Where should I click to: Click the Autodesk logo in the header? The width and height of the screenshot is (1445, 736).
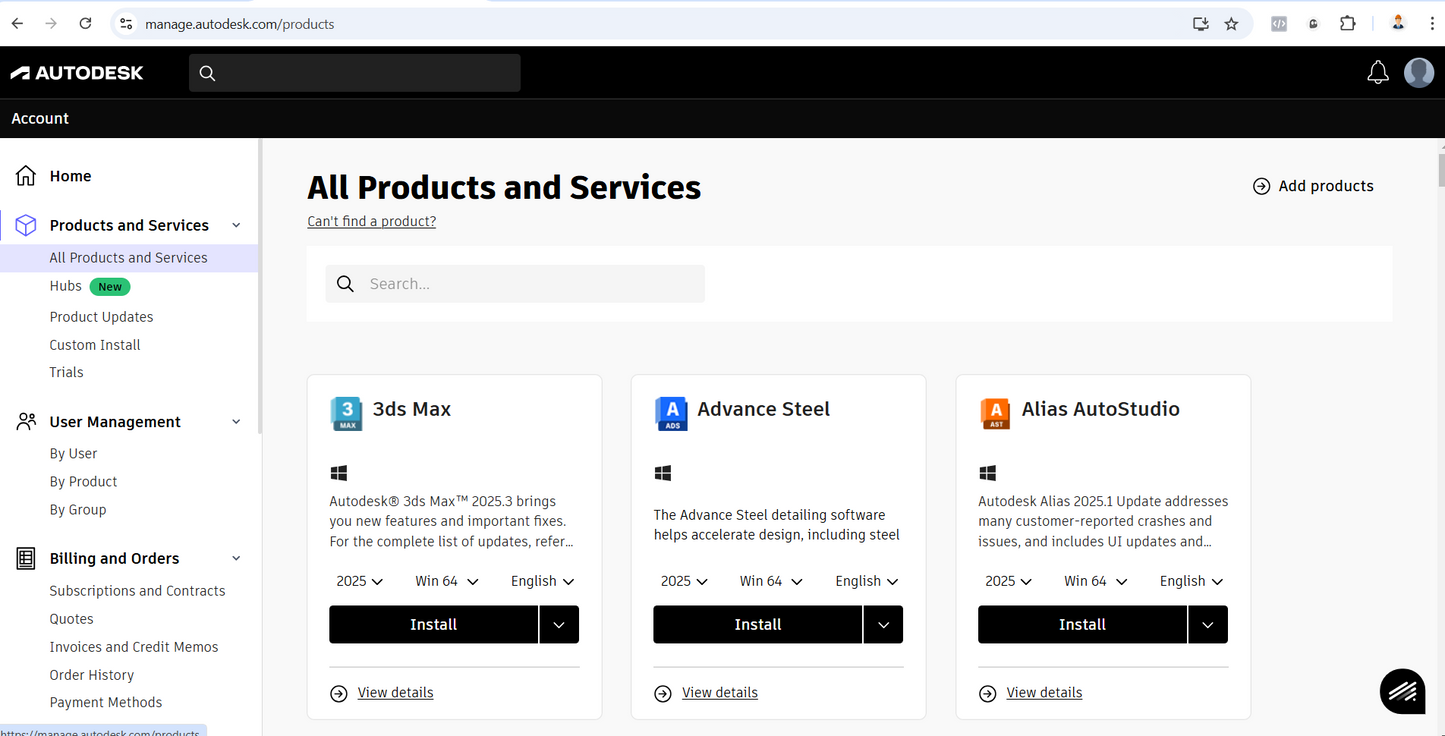tap(77, 72)
